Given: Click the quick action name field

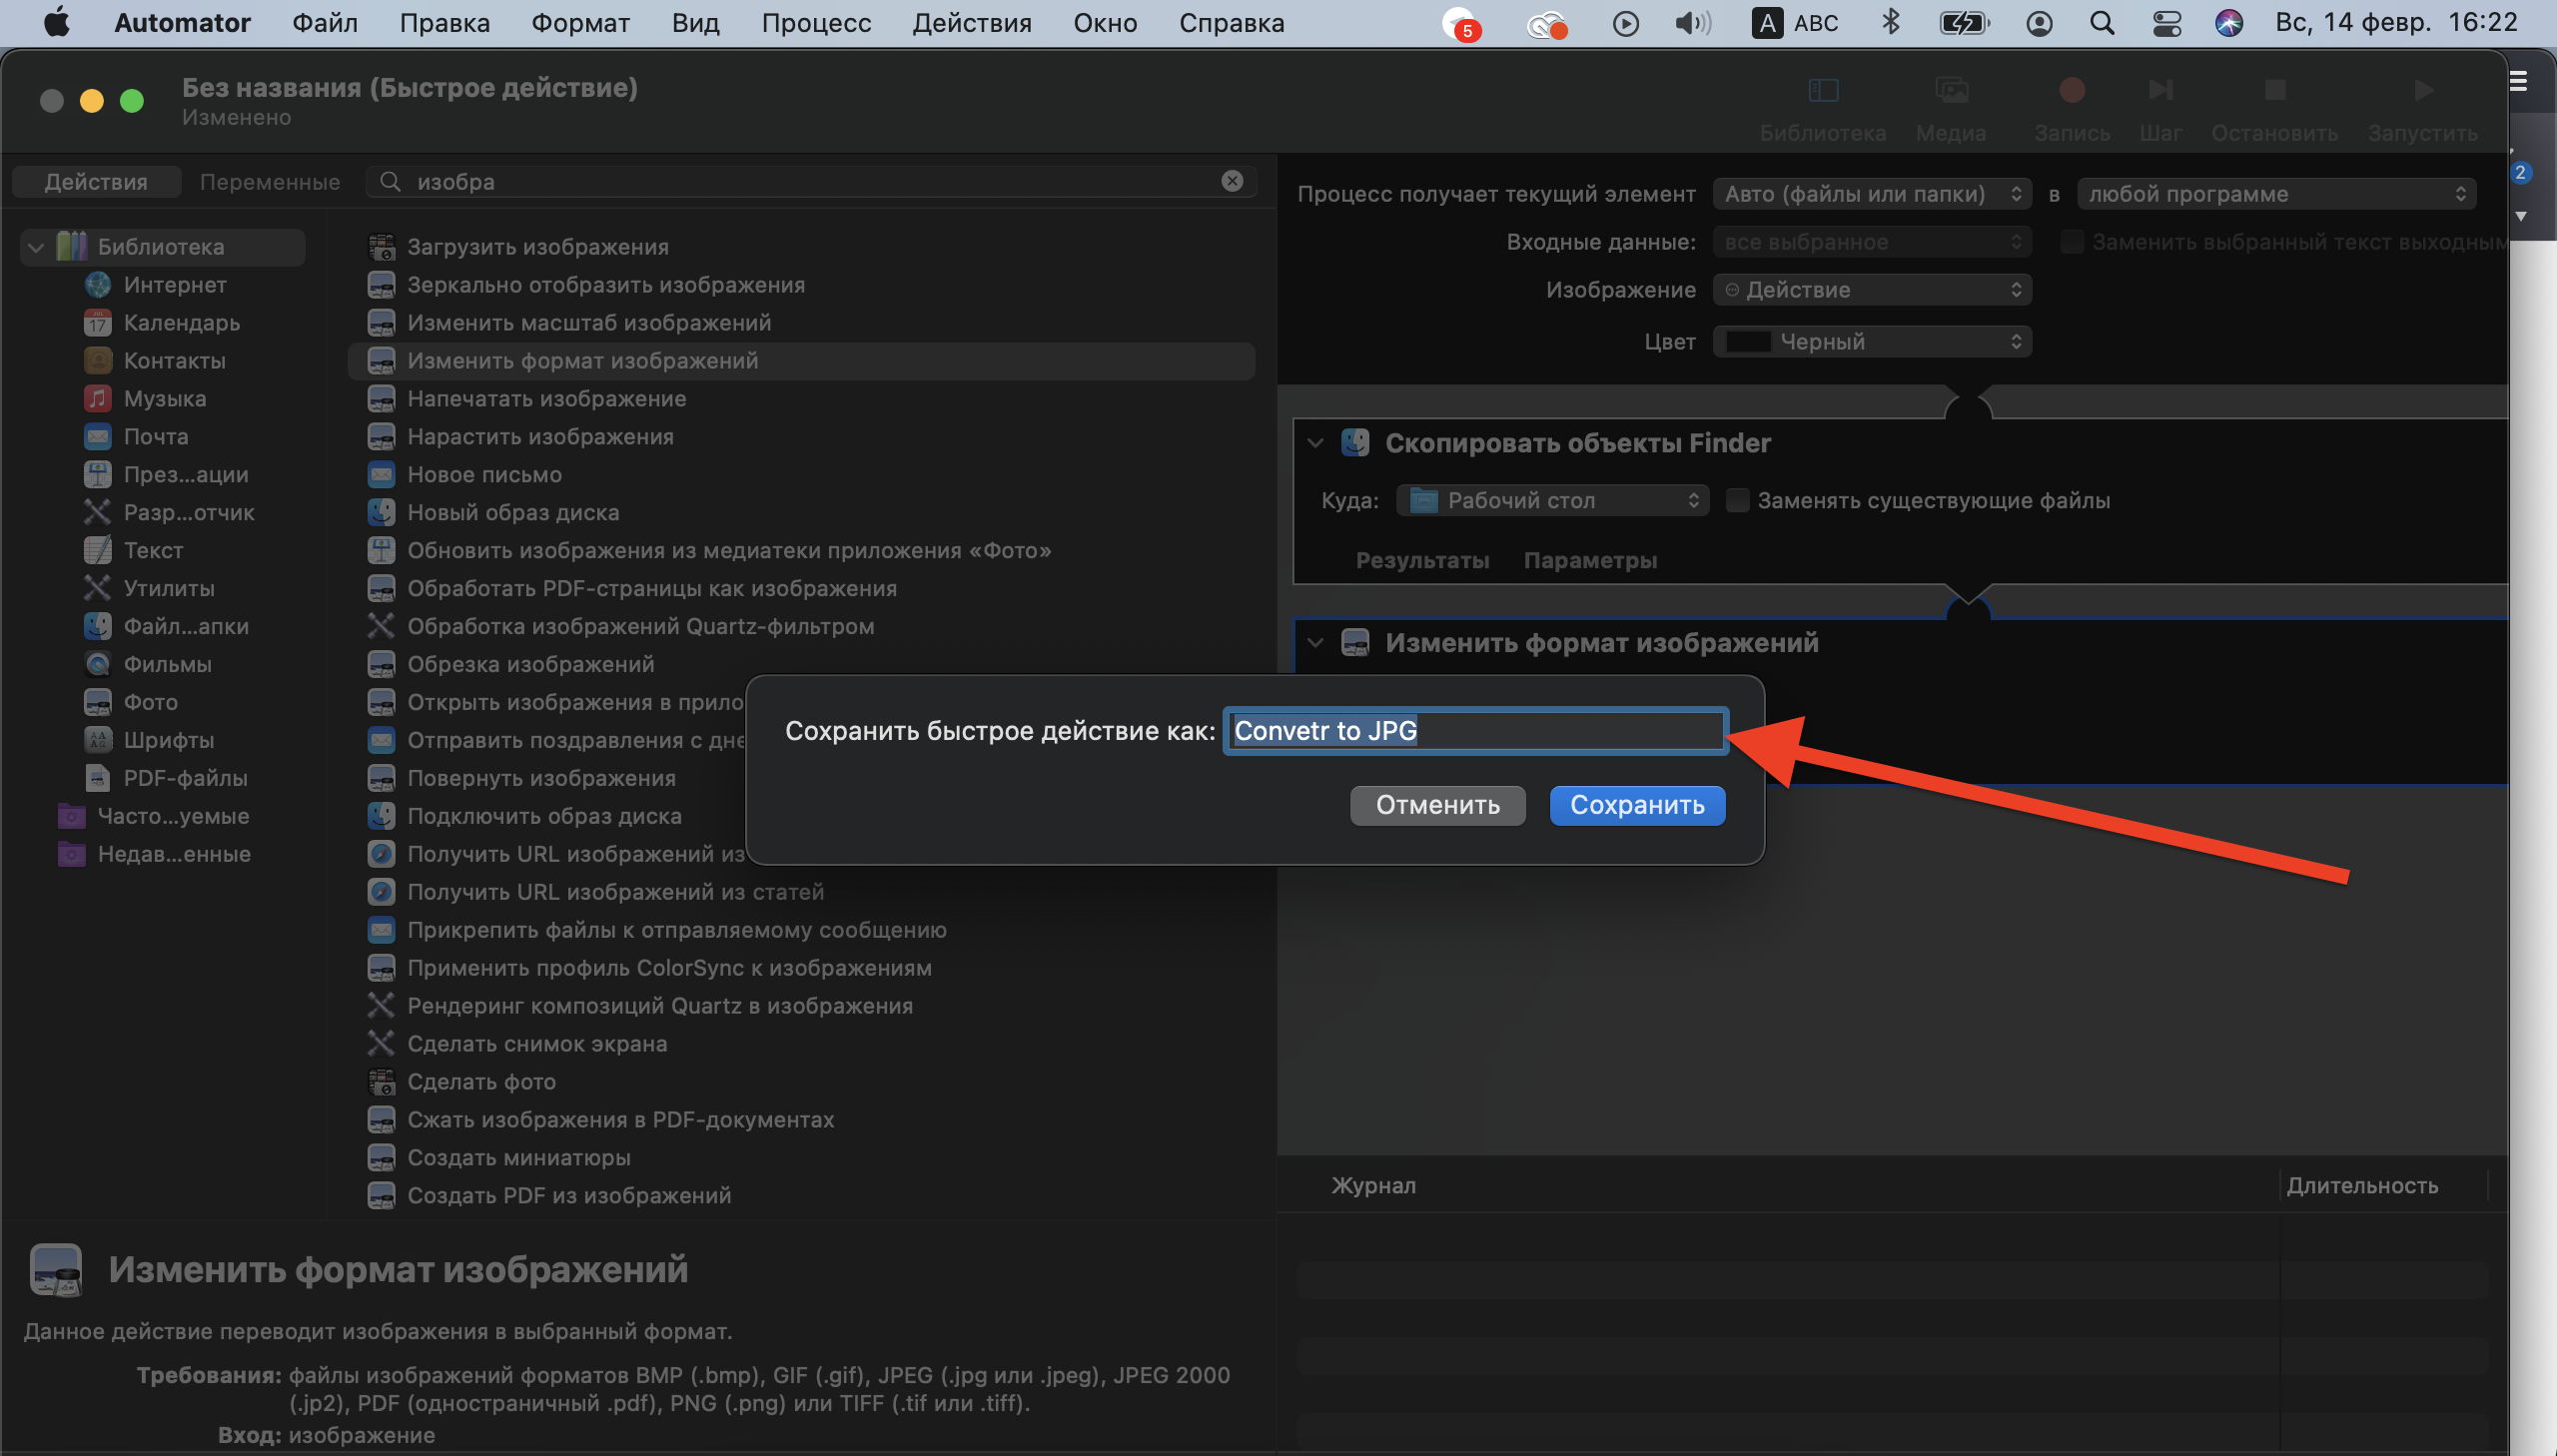Looking at the screenshot, I should [x=1476, y=731].
